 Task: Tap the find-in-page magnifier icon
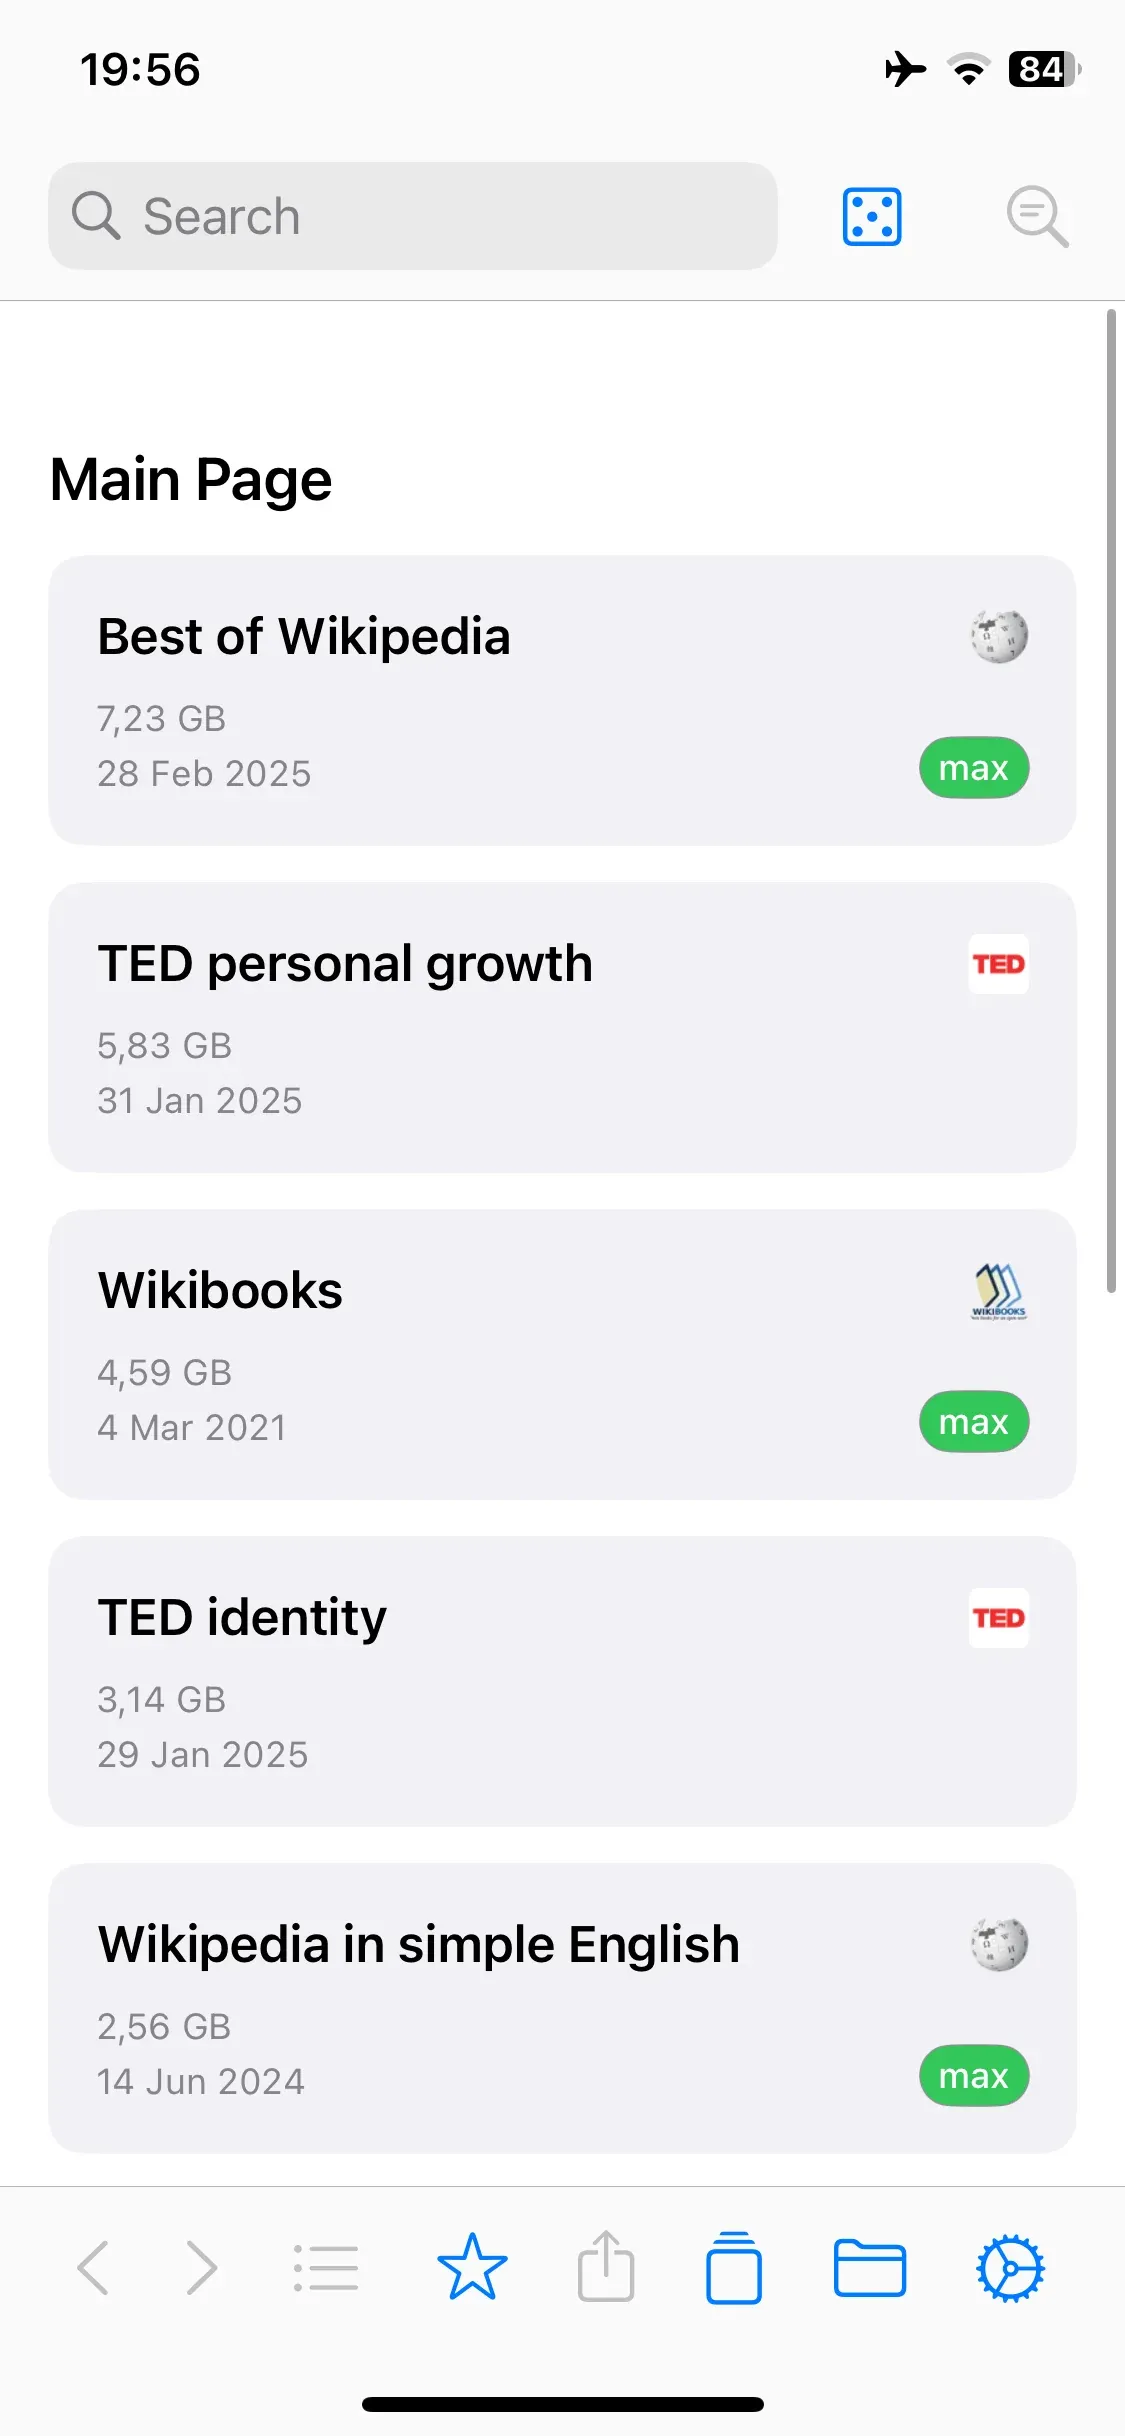[1037, 216]
